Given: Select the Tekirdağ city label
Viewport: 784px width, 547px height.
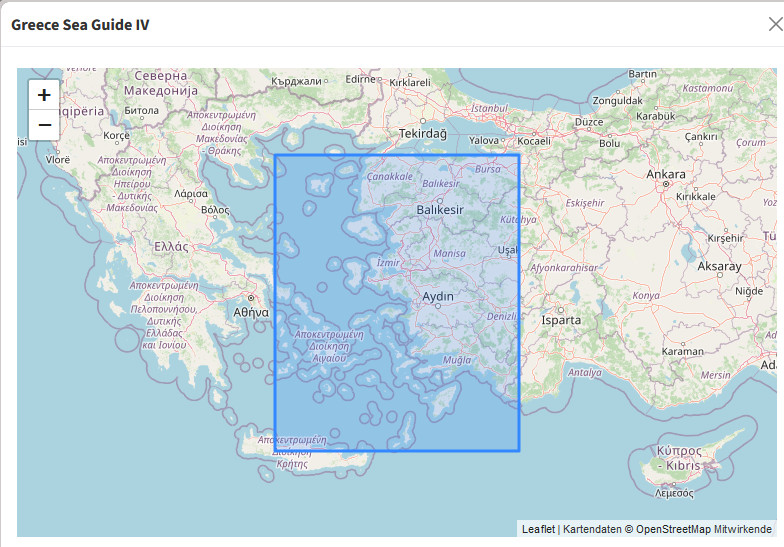Looking at the screenshot, I should (x=423, y=133).
